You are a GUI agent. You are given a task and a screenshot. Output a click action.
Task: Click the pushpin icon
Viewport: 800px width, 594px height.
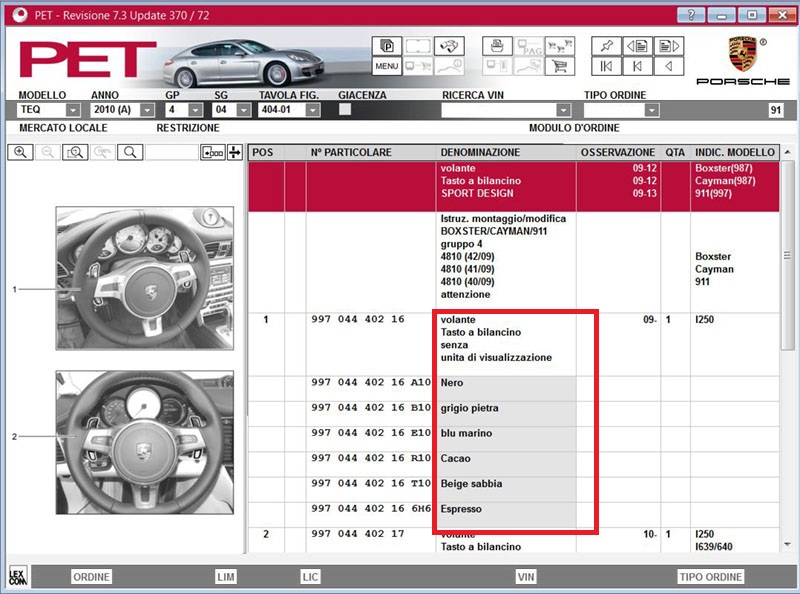coord(606,46)
